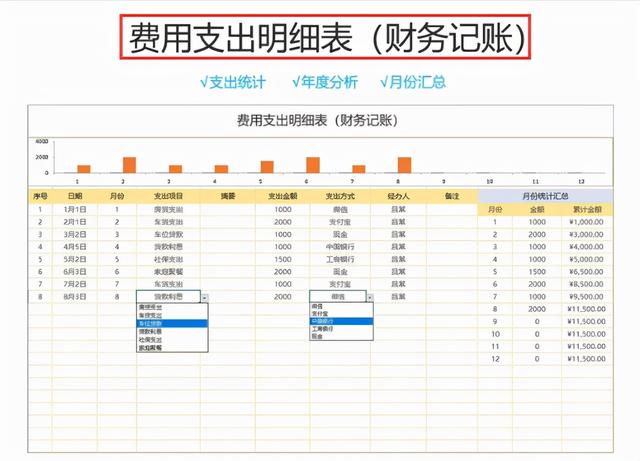Click the month 2 bar in the chart
Image resolution: width=640 pixels, height=461 pixels.
click(129, 165)
